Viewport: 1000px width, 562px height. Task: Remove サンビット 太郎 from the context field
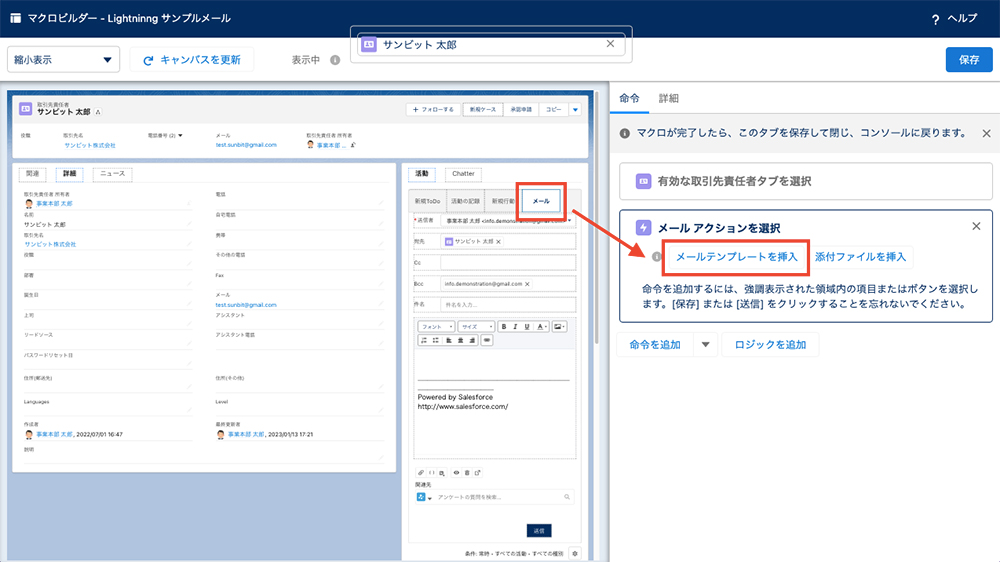pyautogui.click(x=610, y=44)
